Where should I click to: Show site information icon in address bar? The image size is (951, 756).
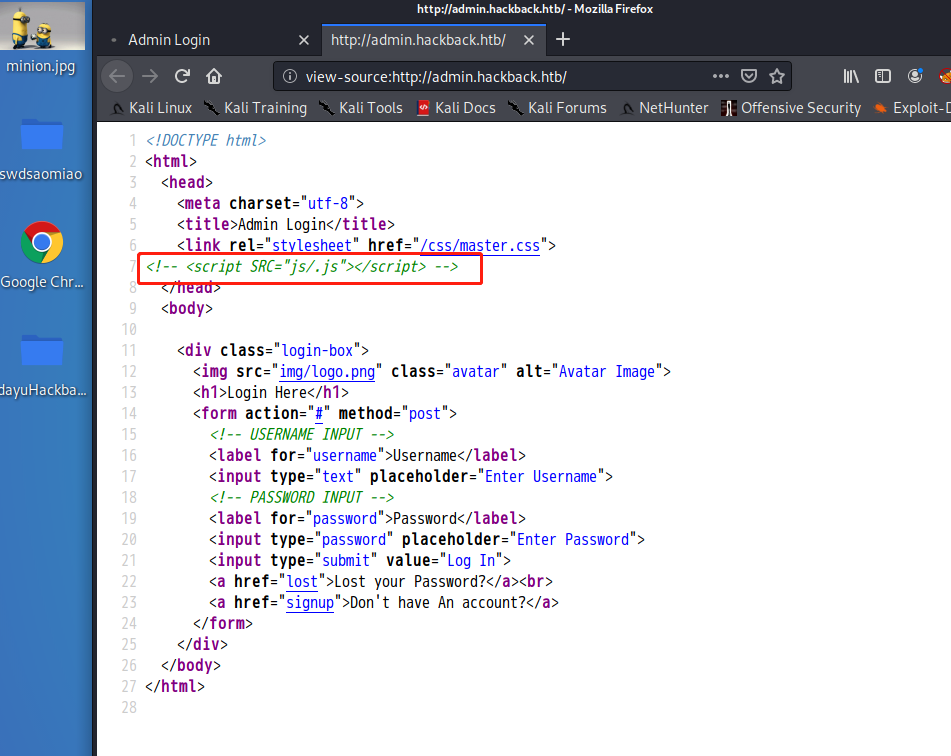(x=290, y=76)
